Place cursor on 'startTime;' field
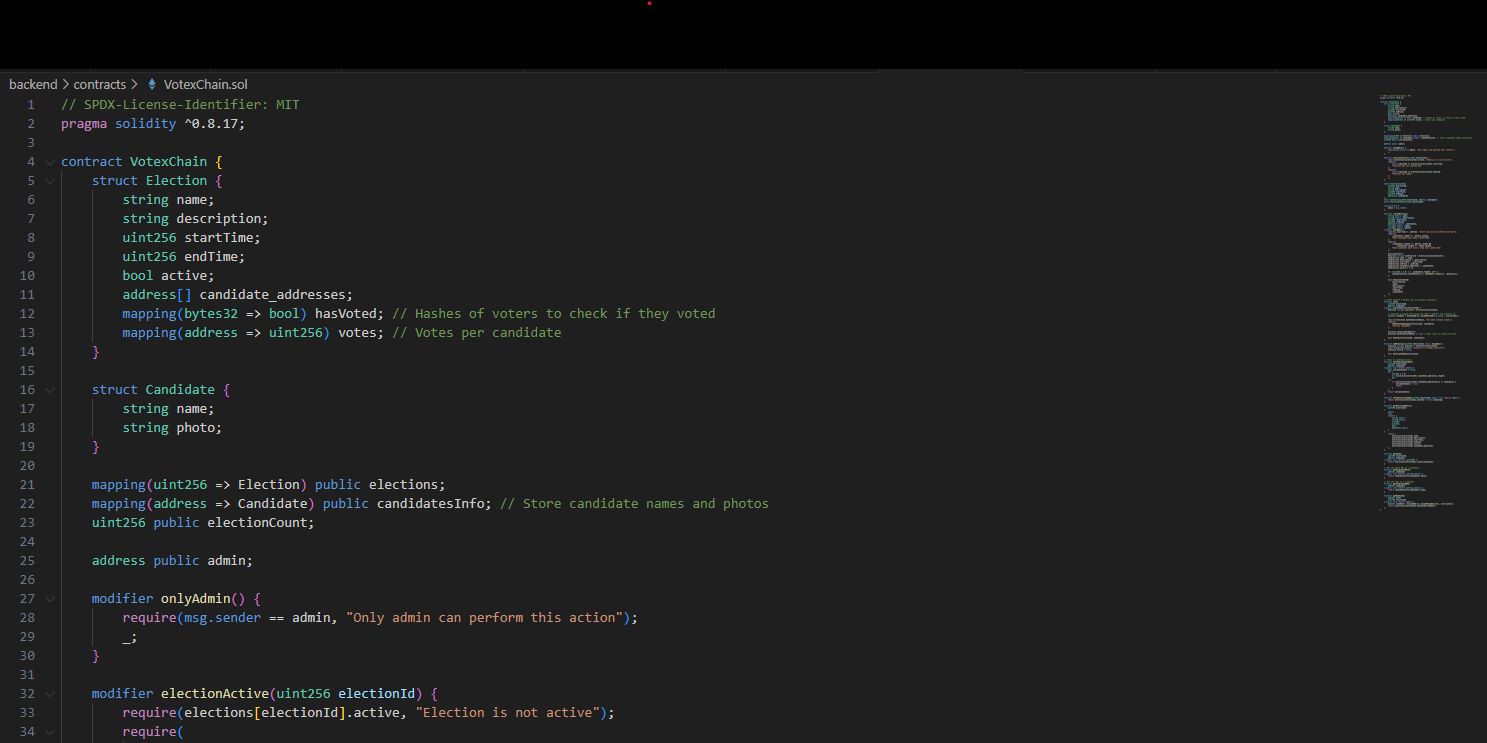 222,238
